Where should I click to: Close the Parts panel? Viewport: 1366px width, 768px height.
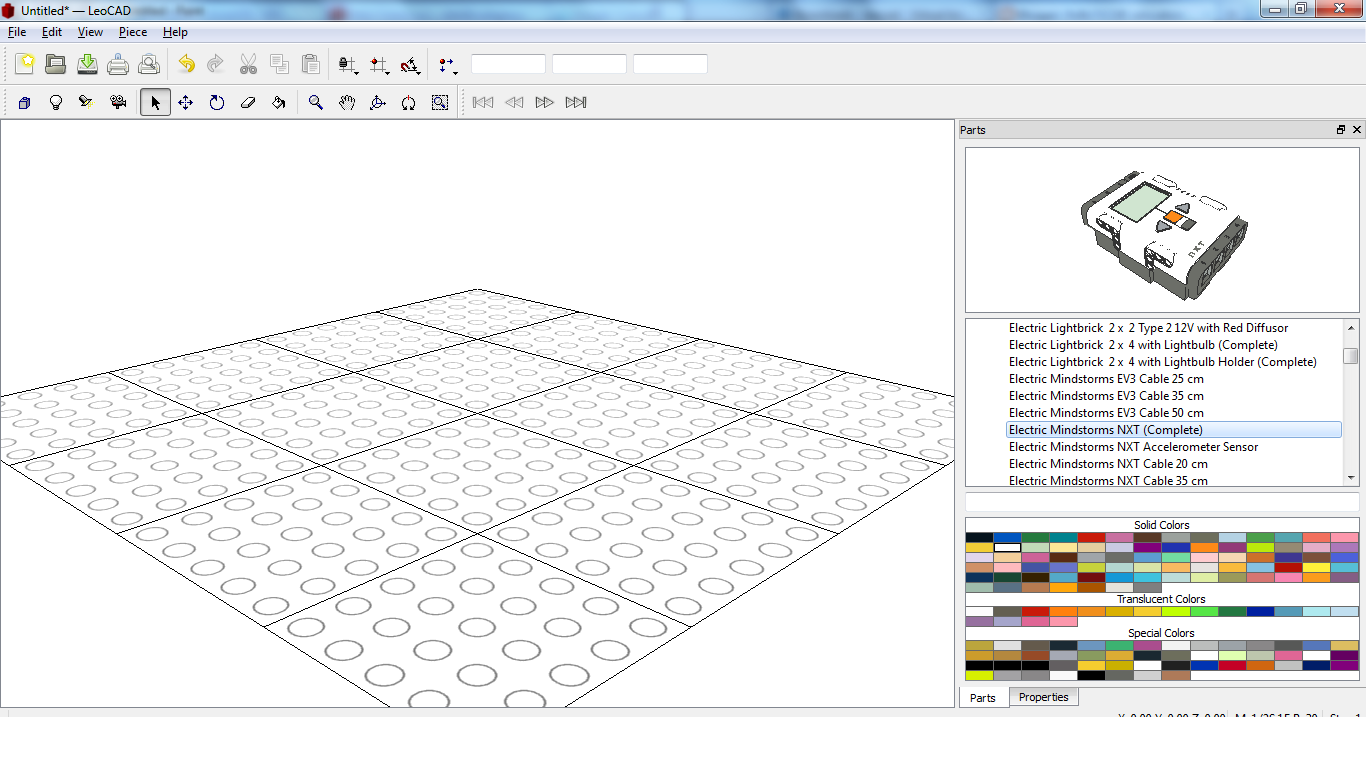[x=1357, y=130]
